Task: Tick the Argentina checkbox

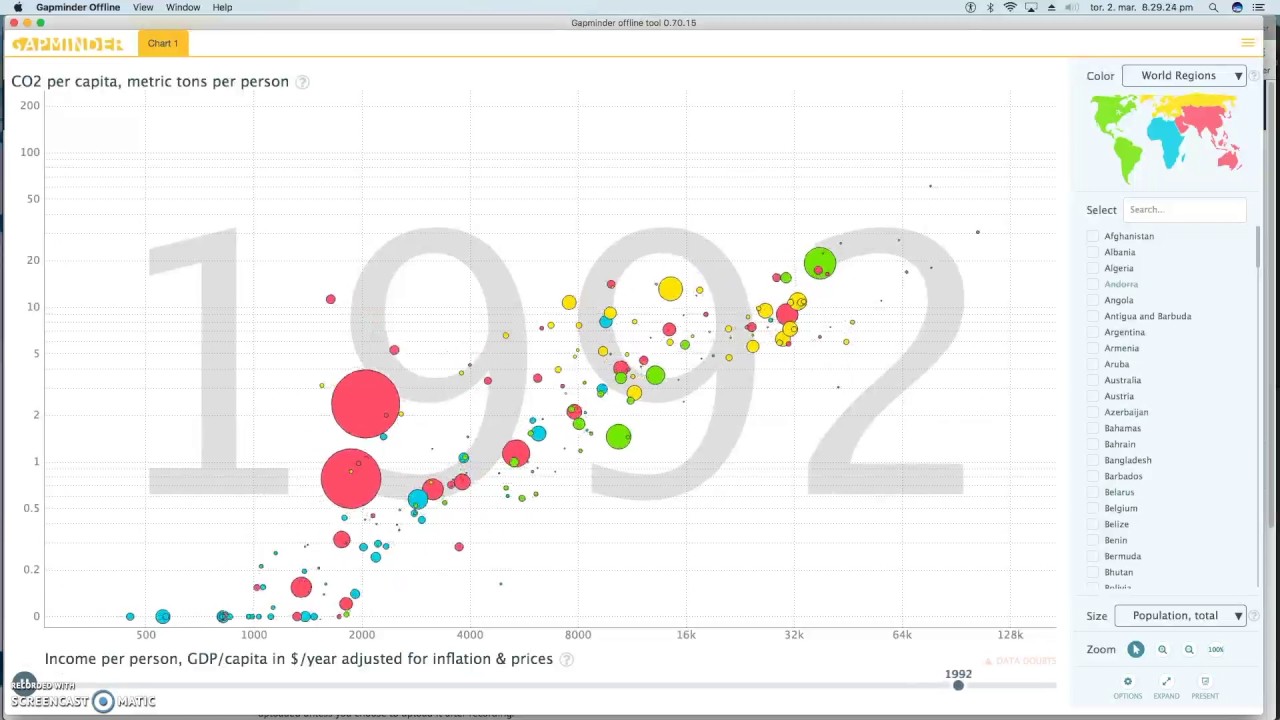Action: (x=1093, y=332)
